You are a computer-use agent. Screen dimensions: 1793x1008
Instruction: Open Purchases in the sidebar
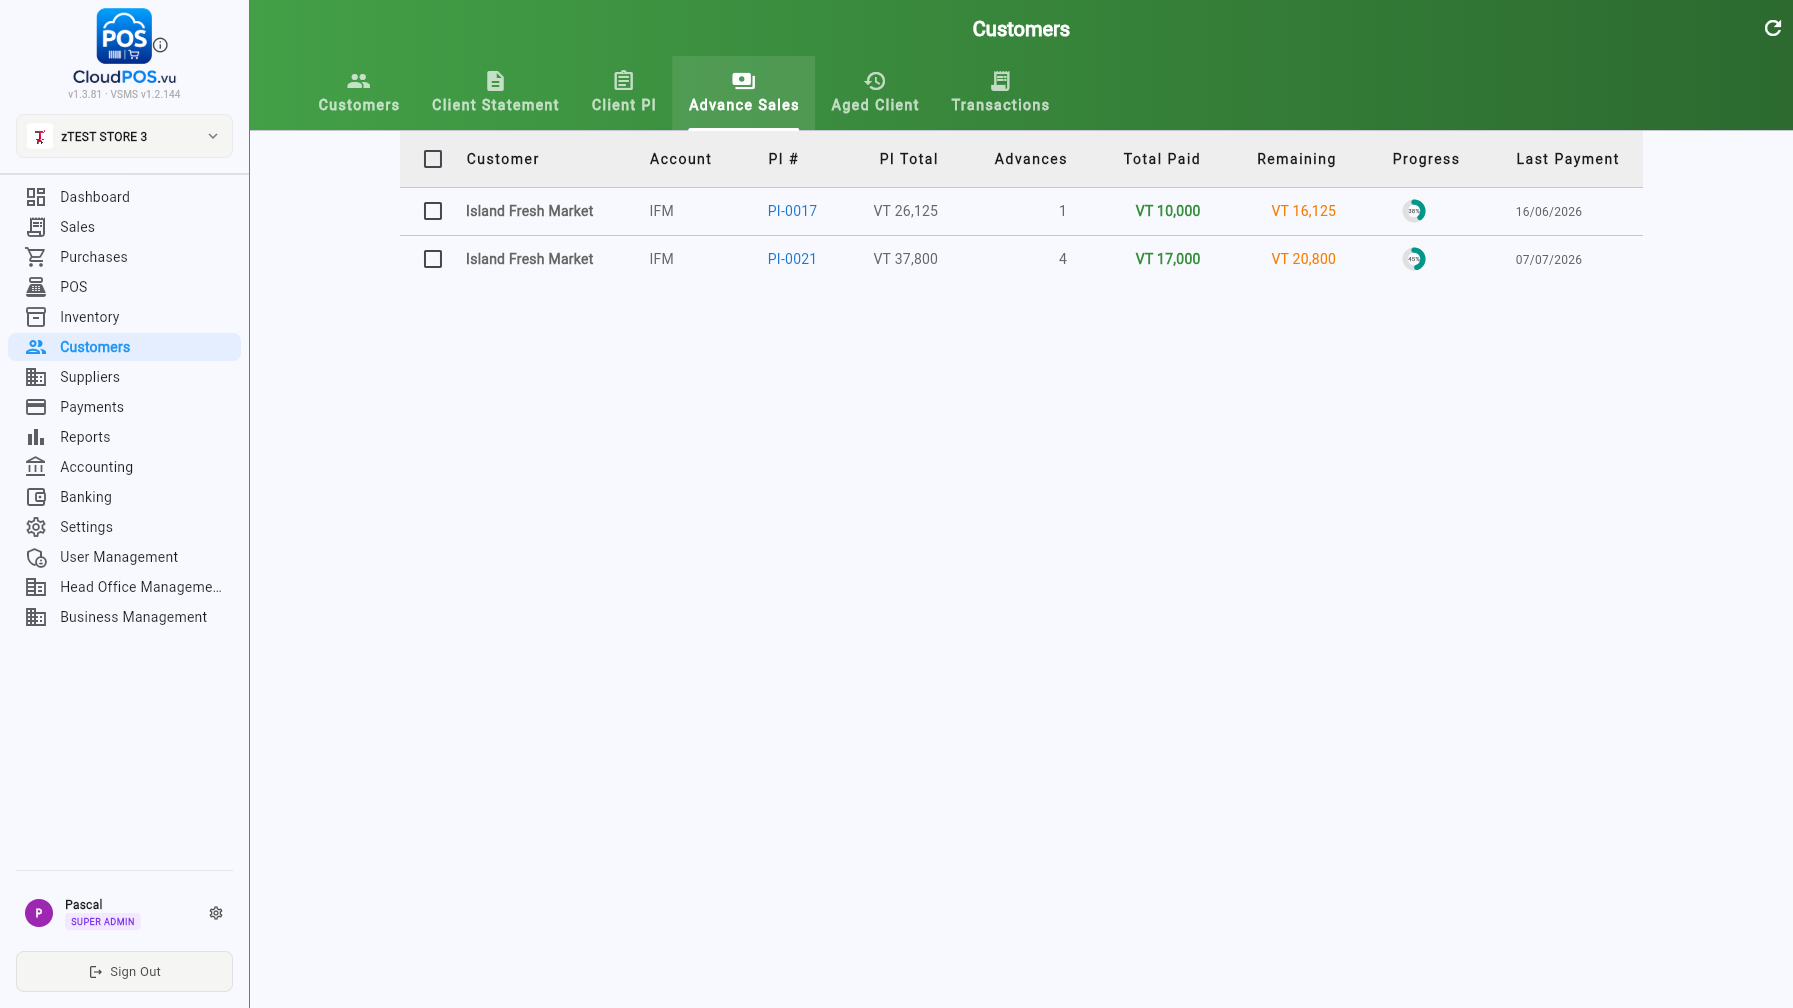pyautogui.click(x=124, y=257)
